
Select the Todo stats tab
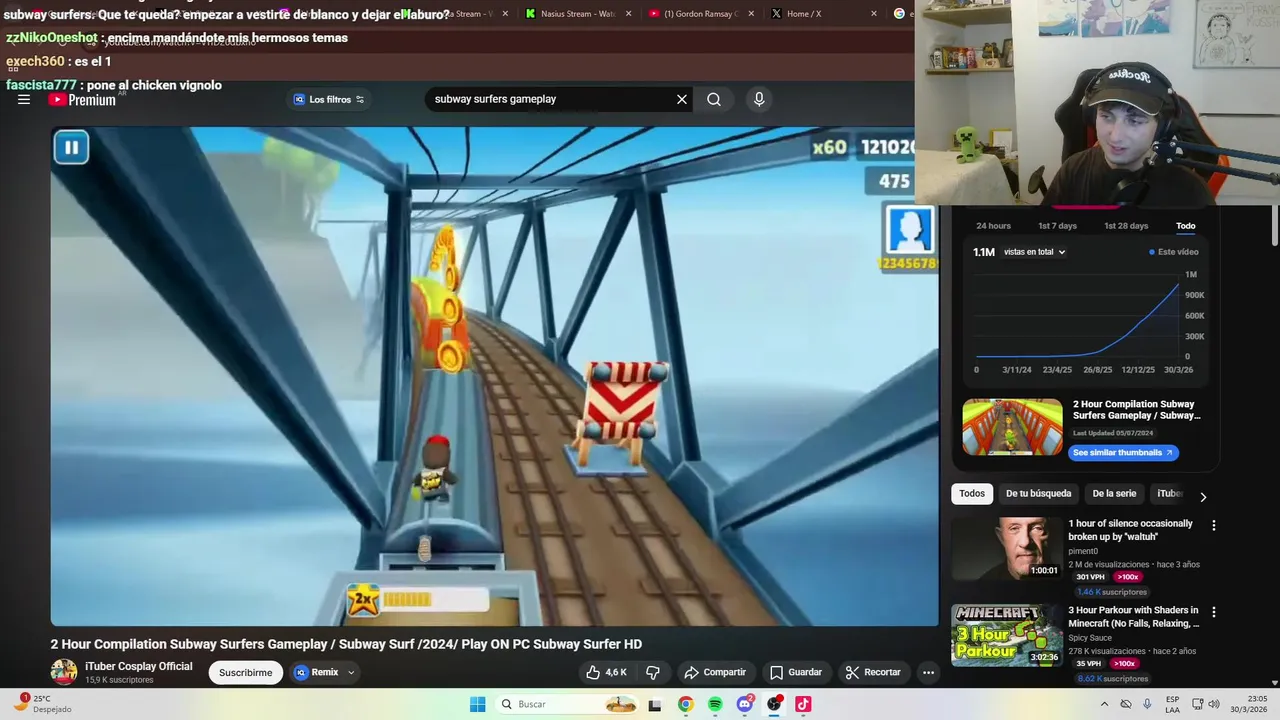tap(1185, 226)
